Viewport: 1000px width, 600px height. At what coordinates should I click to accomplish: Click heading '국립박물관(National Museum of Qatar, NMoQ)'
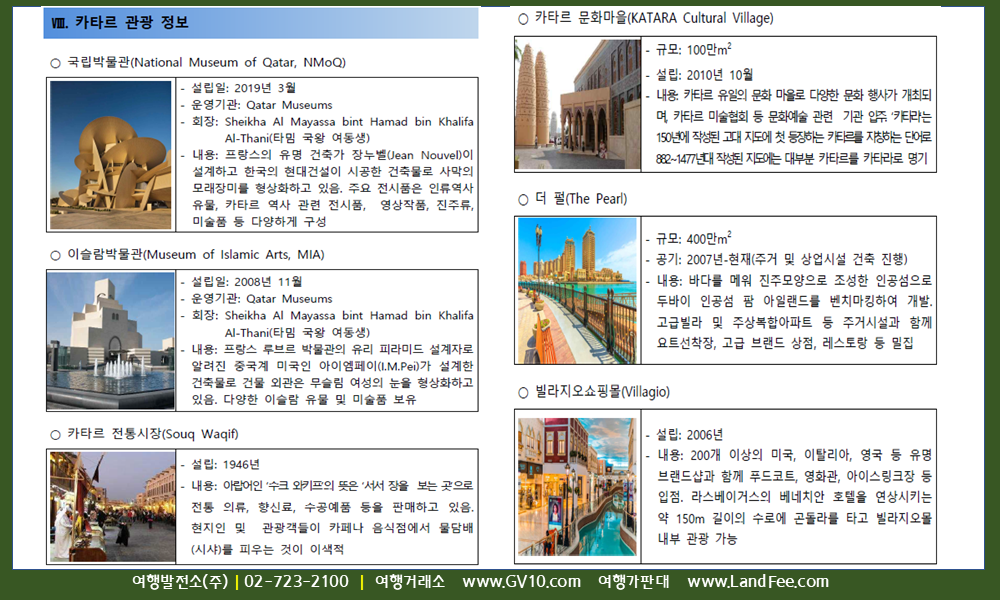pos(207,62)
